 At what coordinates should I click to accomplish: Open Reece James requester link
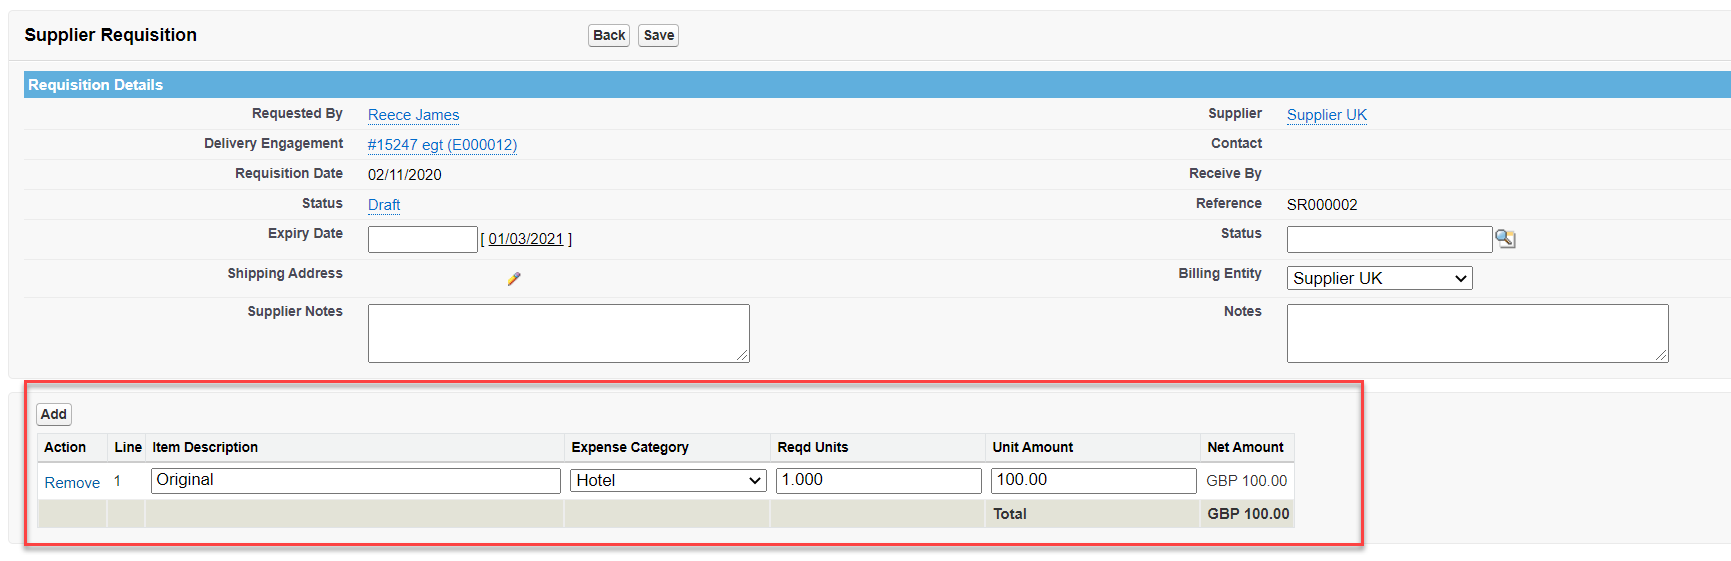click(414, 115)
